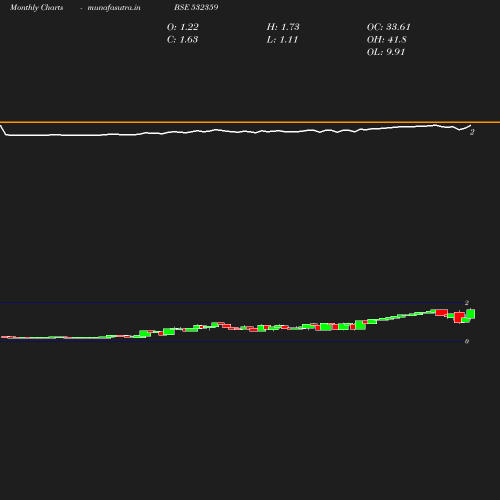
Task: Select the '0' axis label below the candlesticks
Action: 467,341
